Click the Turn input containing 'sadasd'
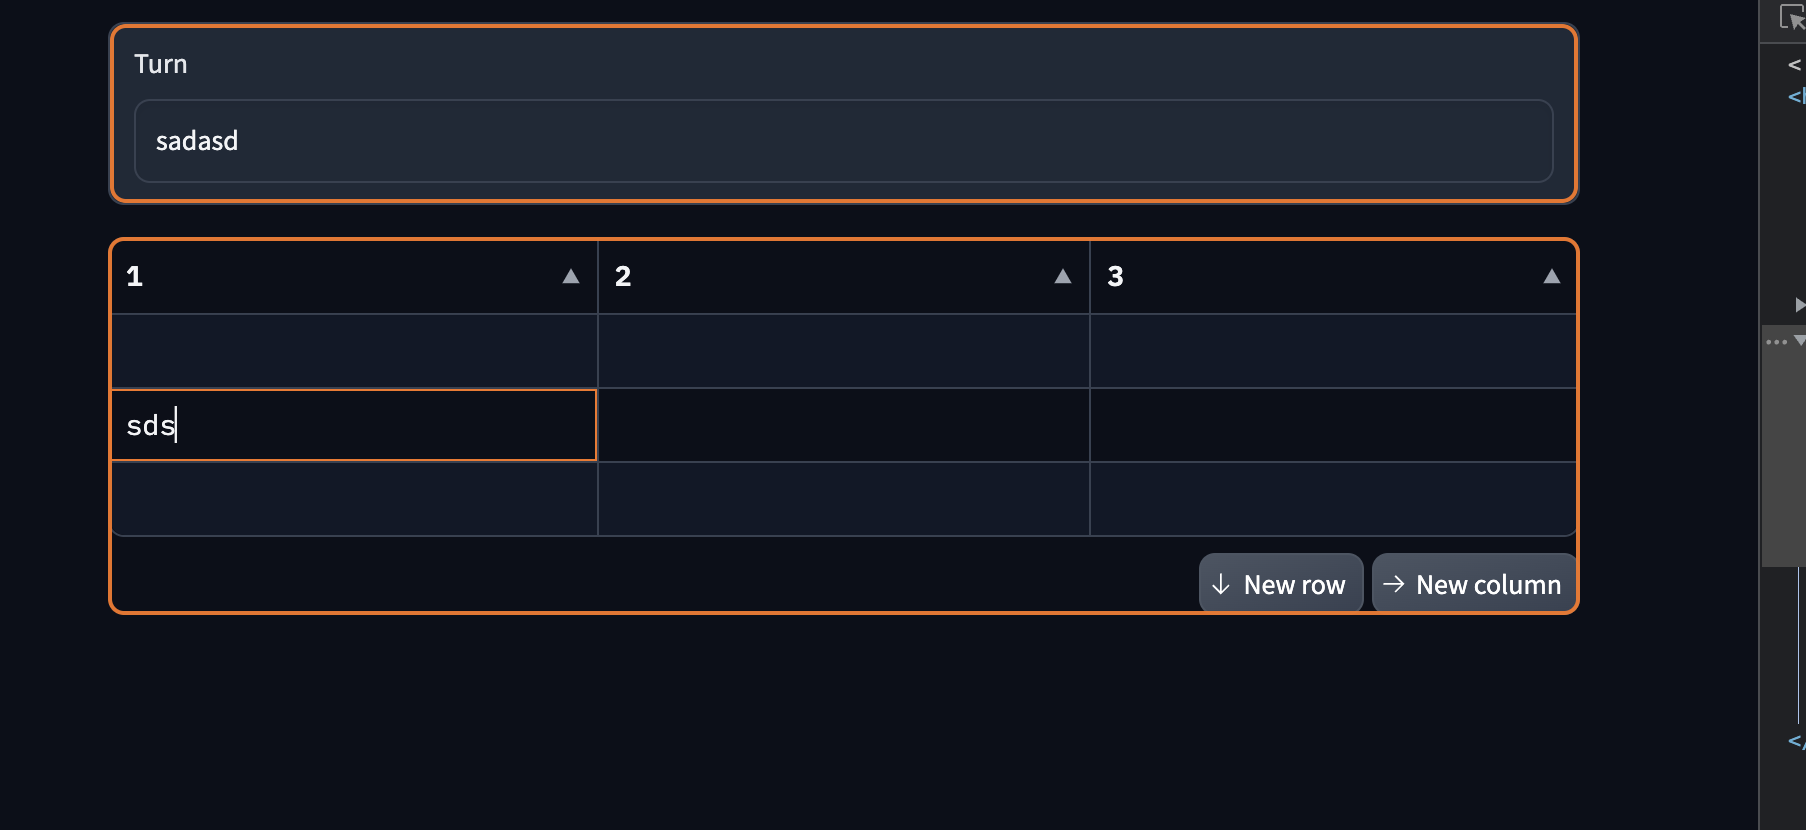The height and width of the screenshot is (830, 1806). pyautogui.click(x=844, y=141)
